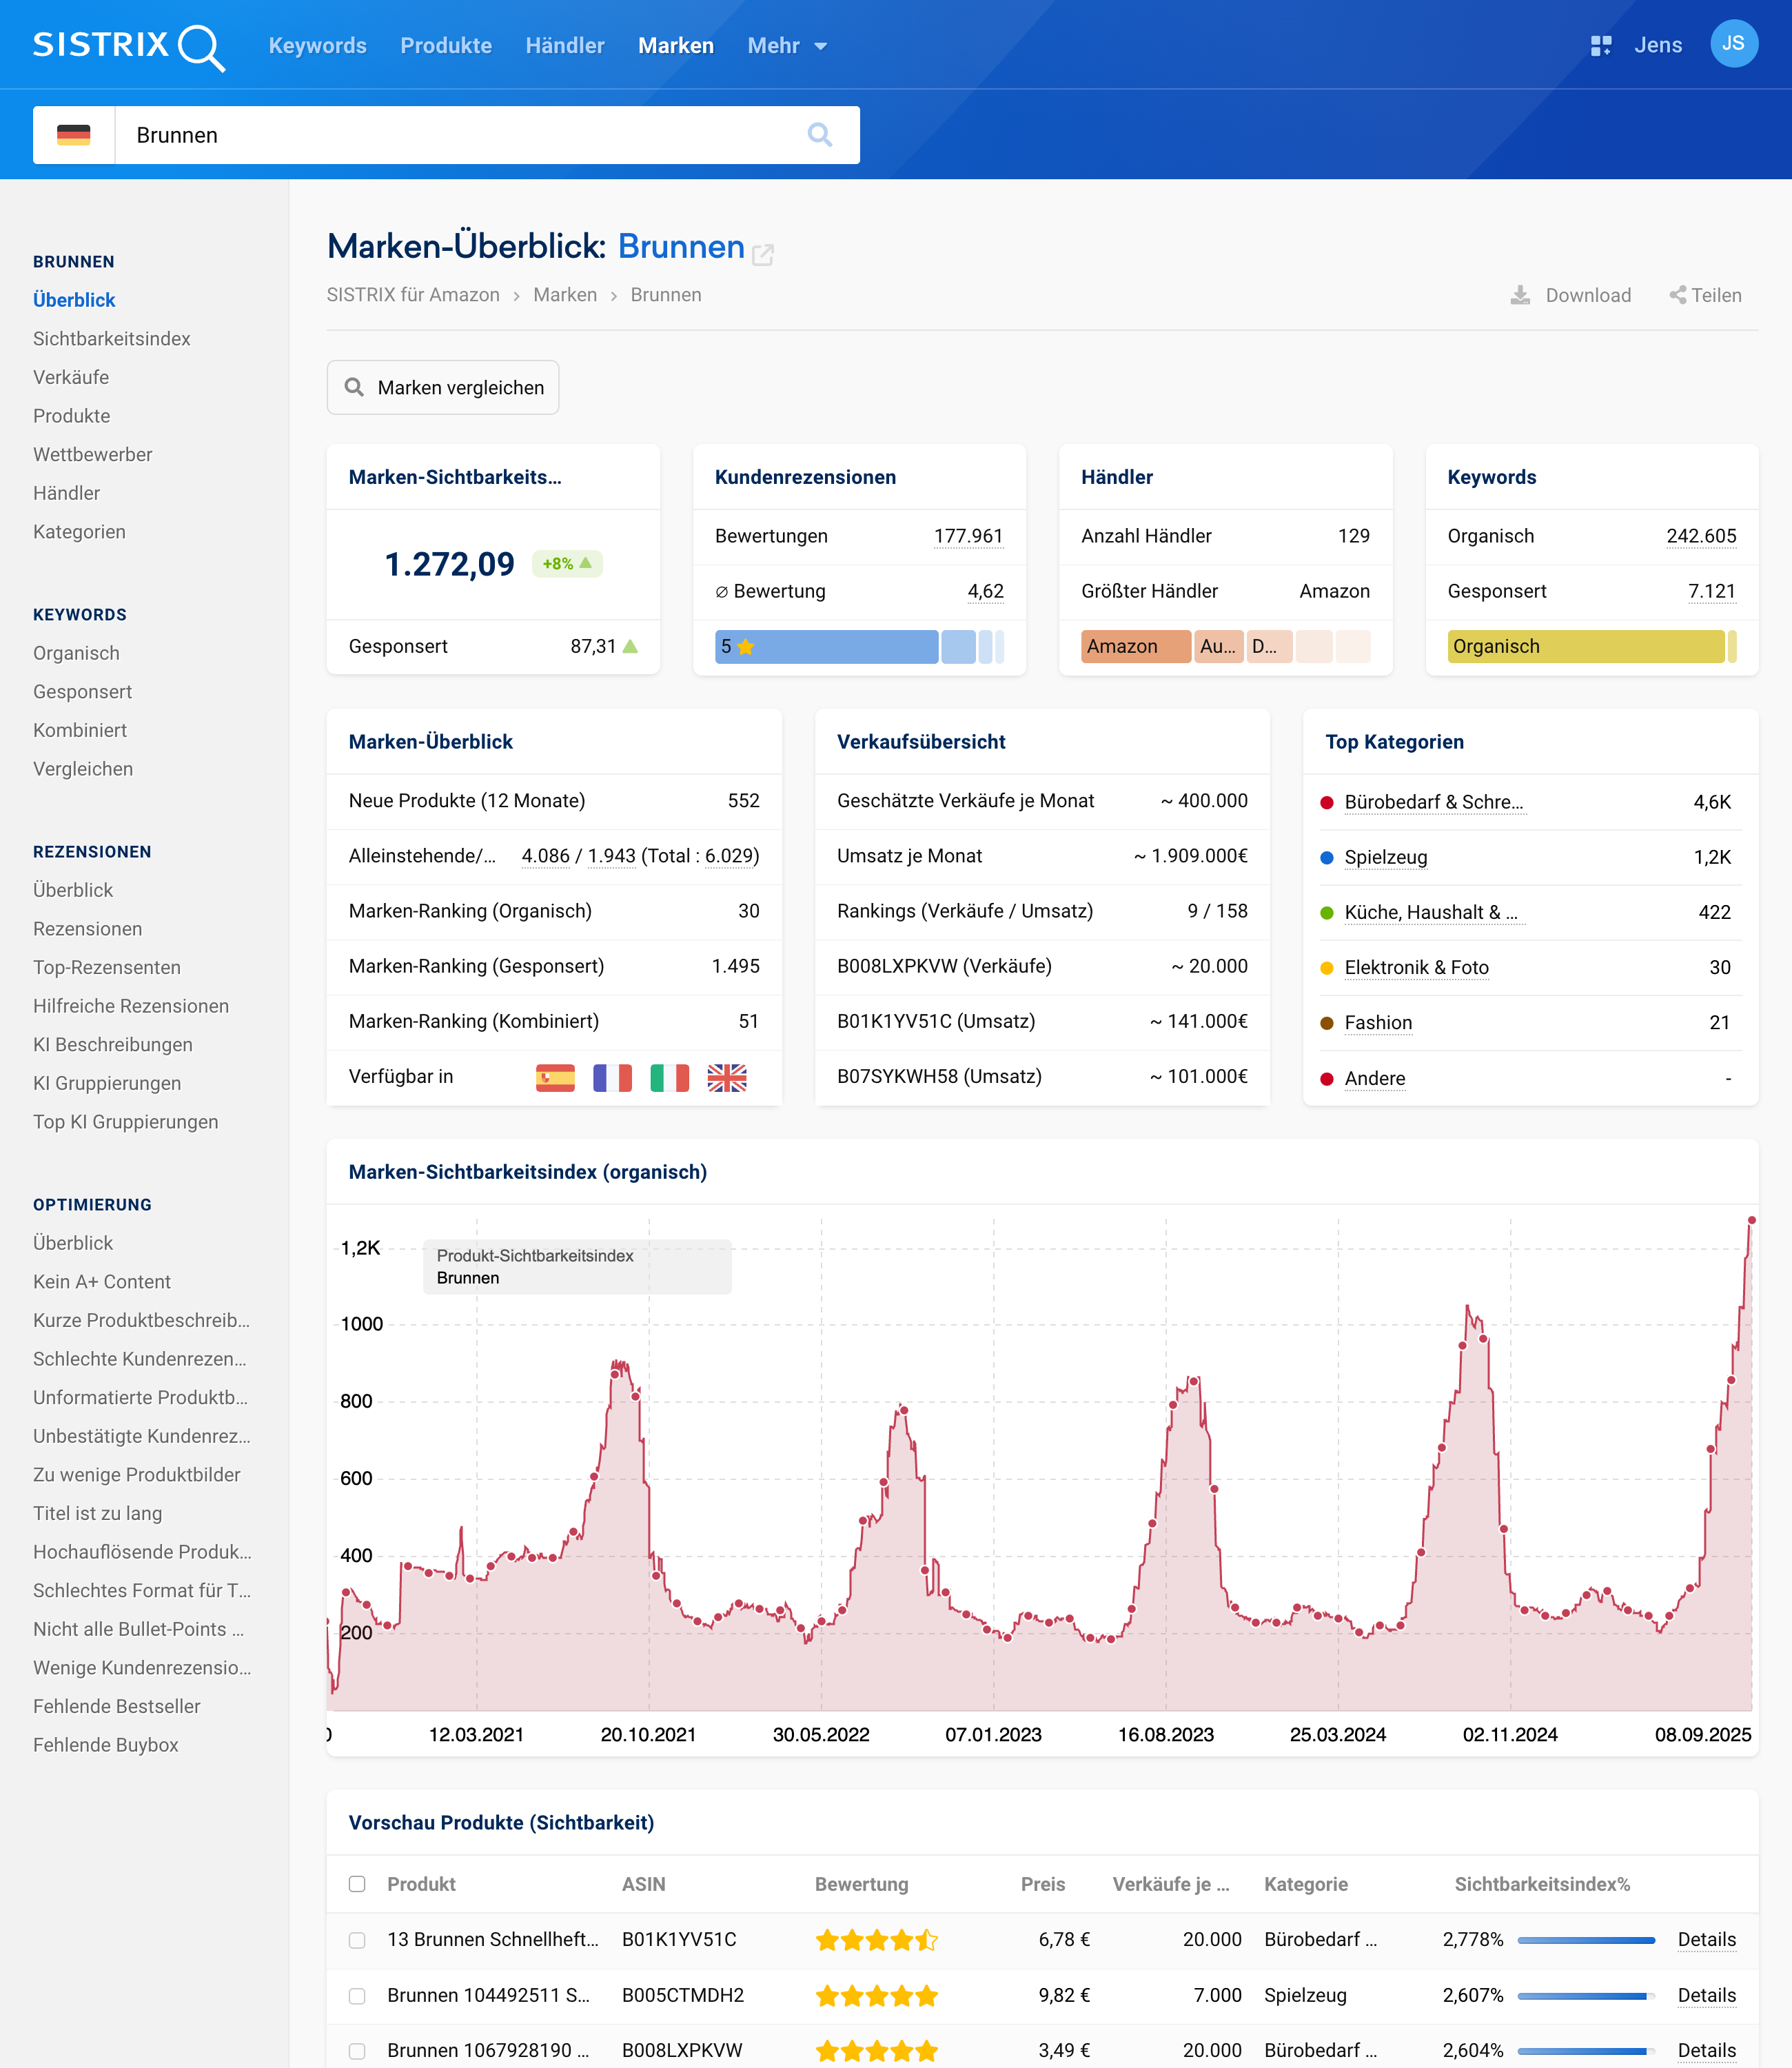The height and width of the screenshot is (2068, 1792).
Task: Open Sichtbarkeitsindex in the left sidebar
Action: click(x=111, y=339)
